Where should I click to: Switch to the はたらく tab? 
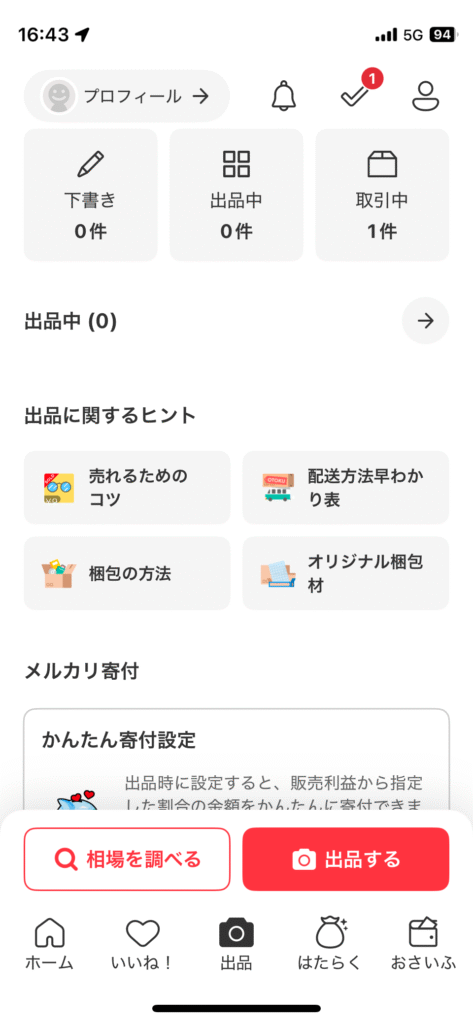[329, 944]
